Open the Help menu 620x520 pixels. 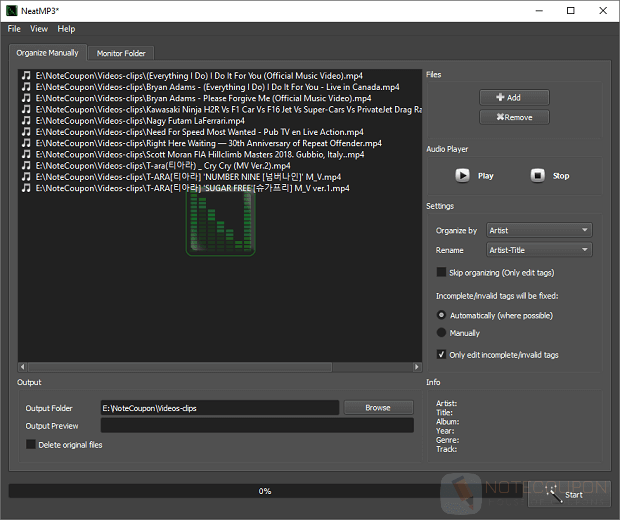point(66,29)
